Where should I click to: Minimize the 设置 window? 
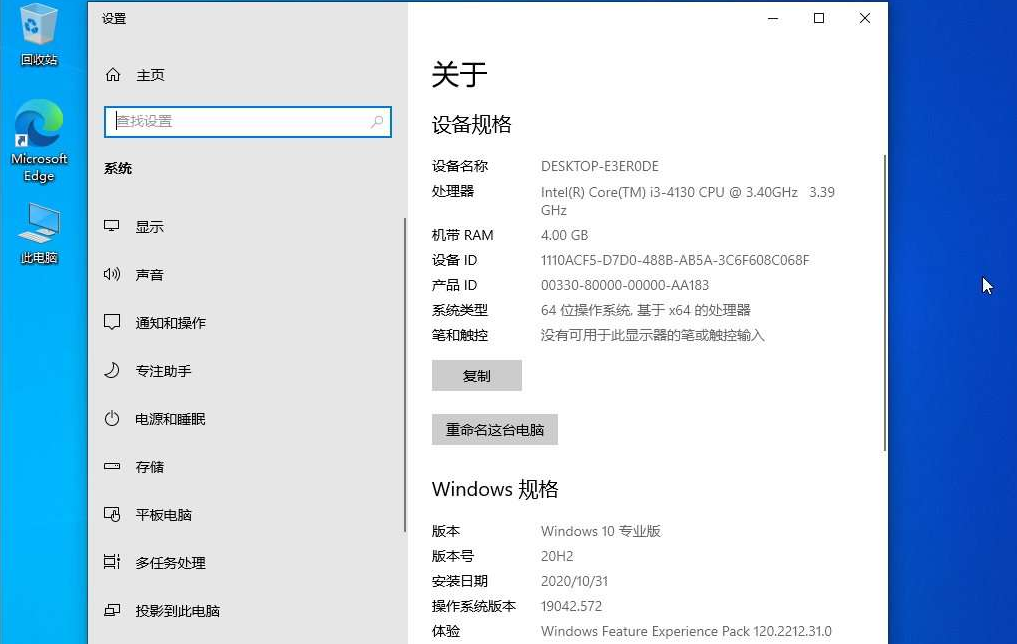[772, 18]
